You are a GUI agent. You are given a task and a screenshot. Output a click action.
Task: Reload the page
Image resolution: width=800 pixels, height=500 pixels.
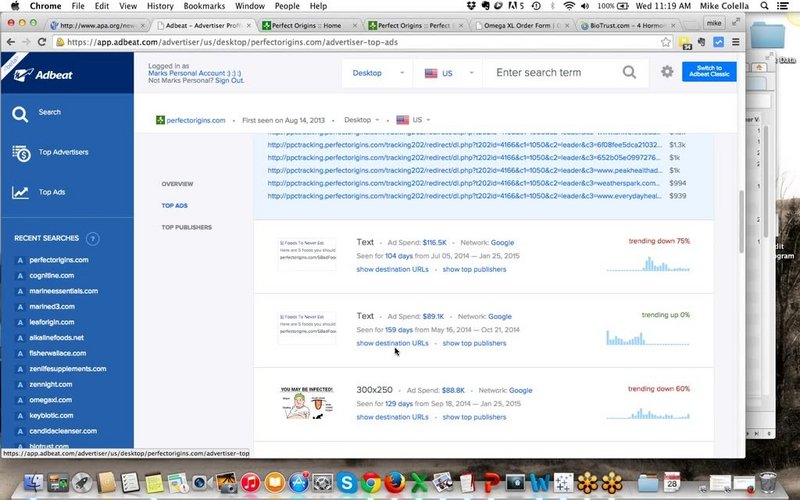(x=42, y=42)
